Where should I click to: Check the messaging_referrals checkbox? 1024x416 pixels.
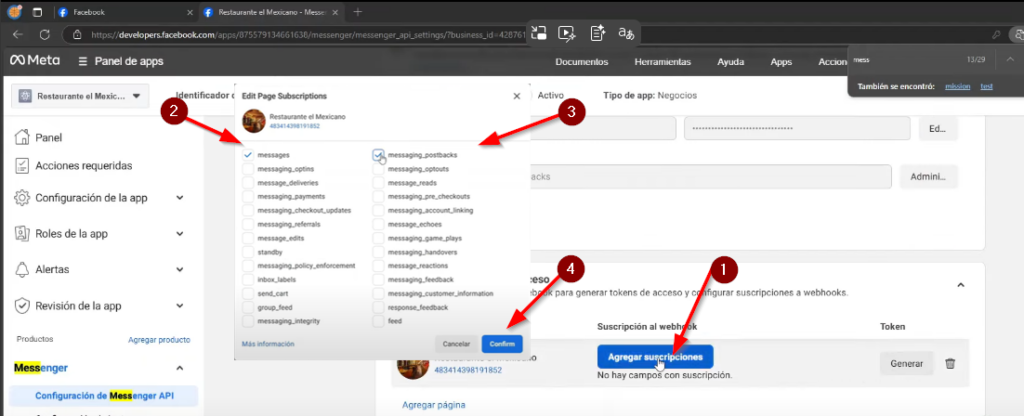point(248,224)
